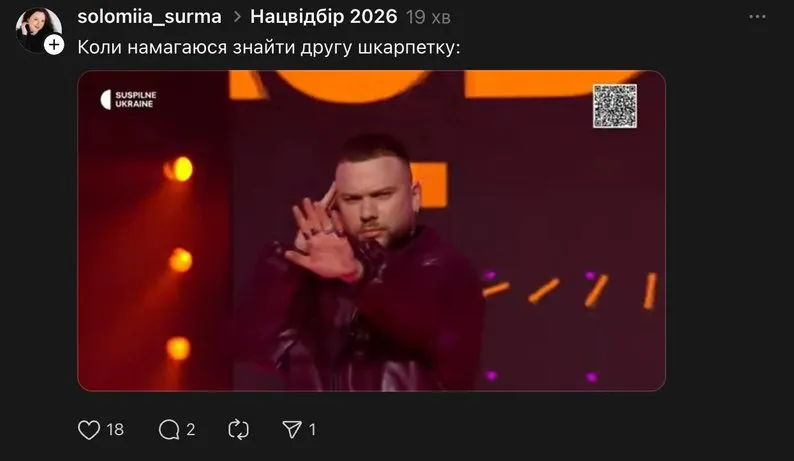Image resolution: width=794 pixels, height=461 pixels.
Task: View the 2 replies count
Action: pos(190,430)
